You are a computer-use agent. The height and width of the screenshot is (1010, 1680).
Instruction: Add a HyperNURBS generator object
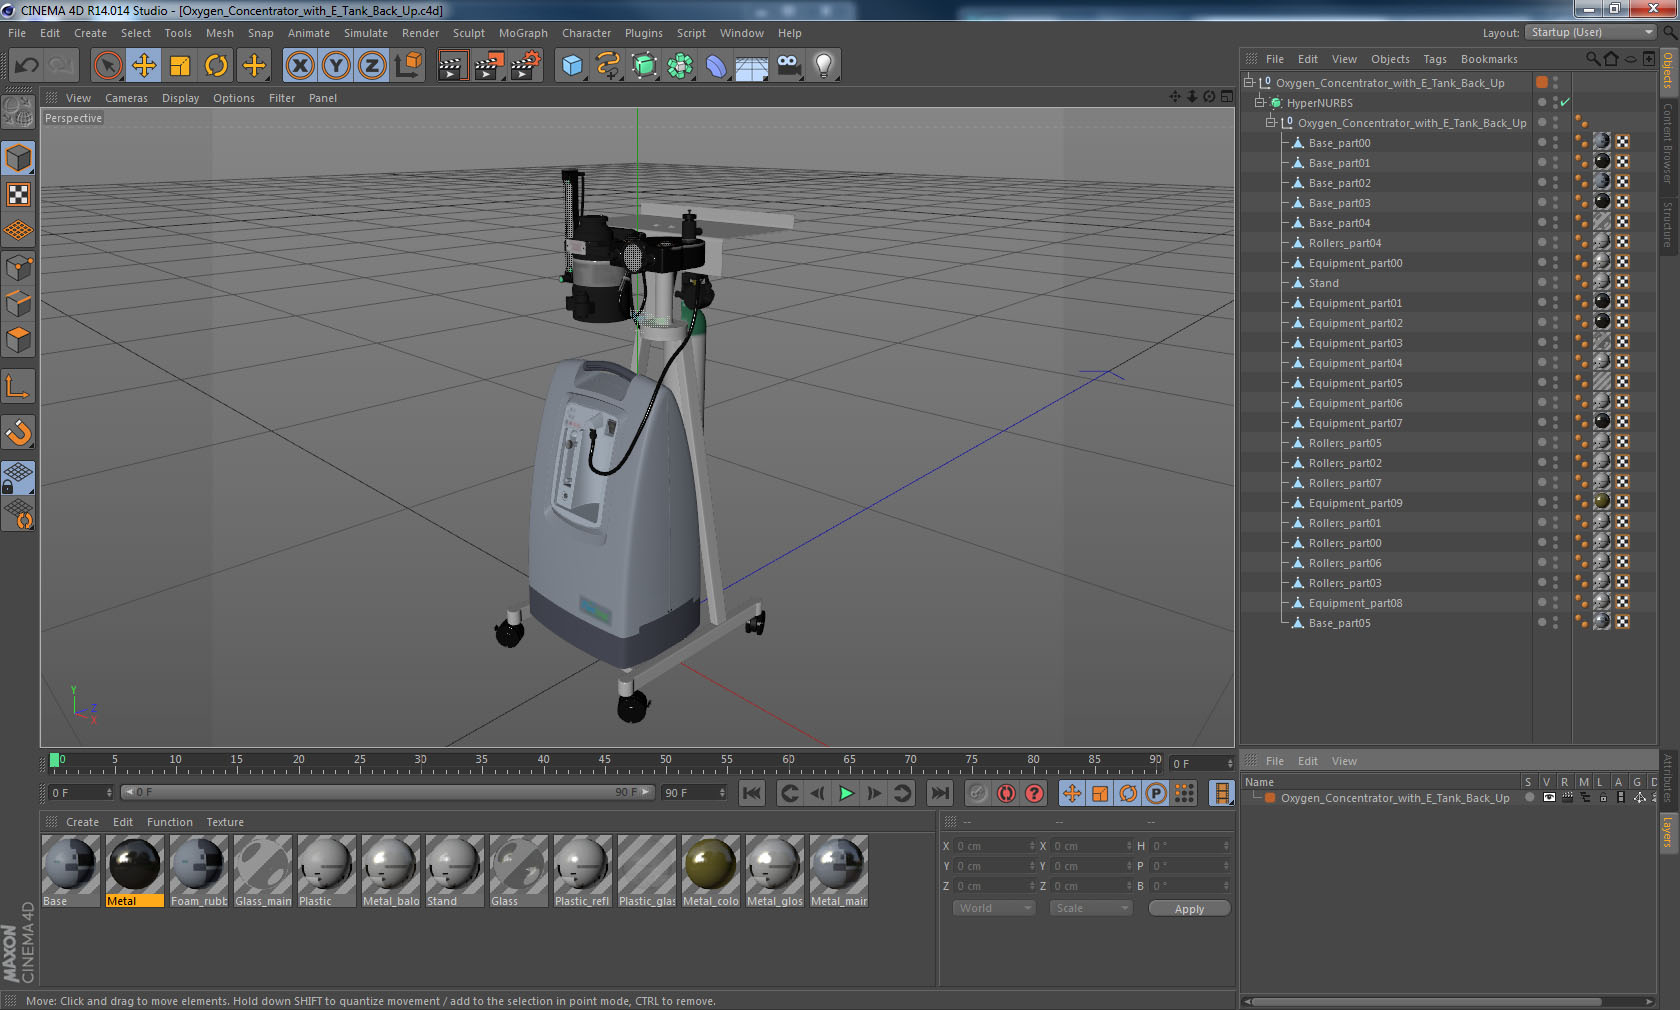click(x=644, y=66)
